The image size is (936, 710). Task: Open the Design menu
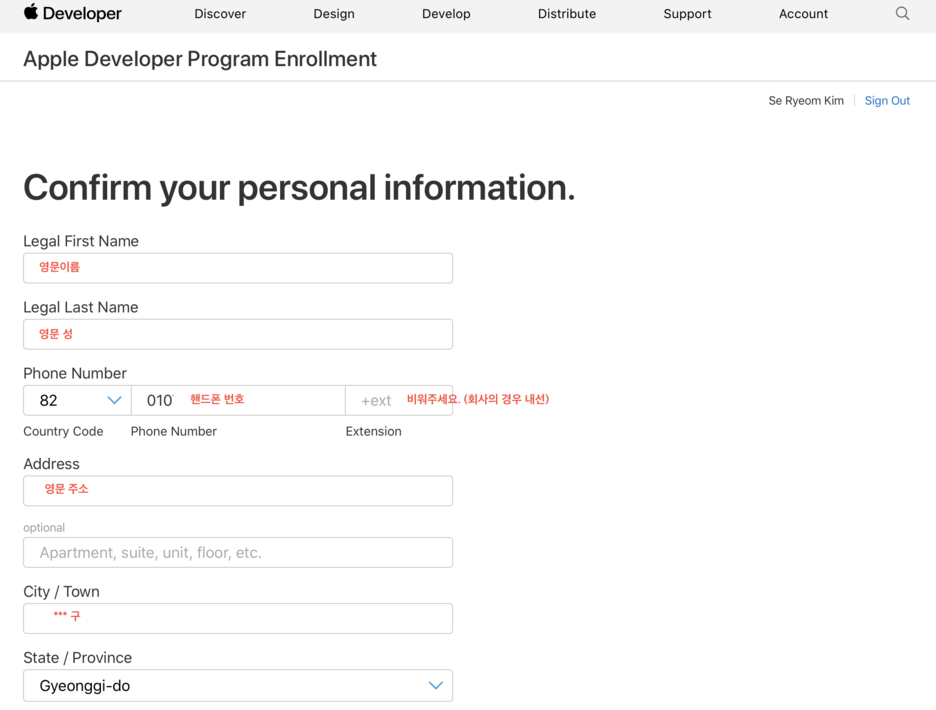334,14
